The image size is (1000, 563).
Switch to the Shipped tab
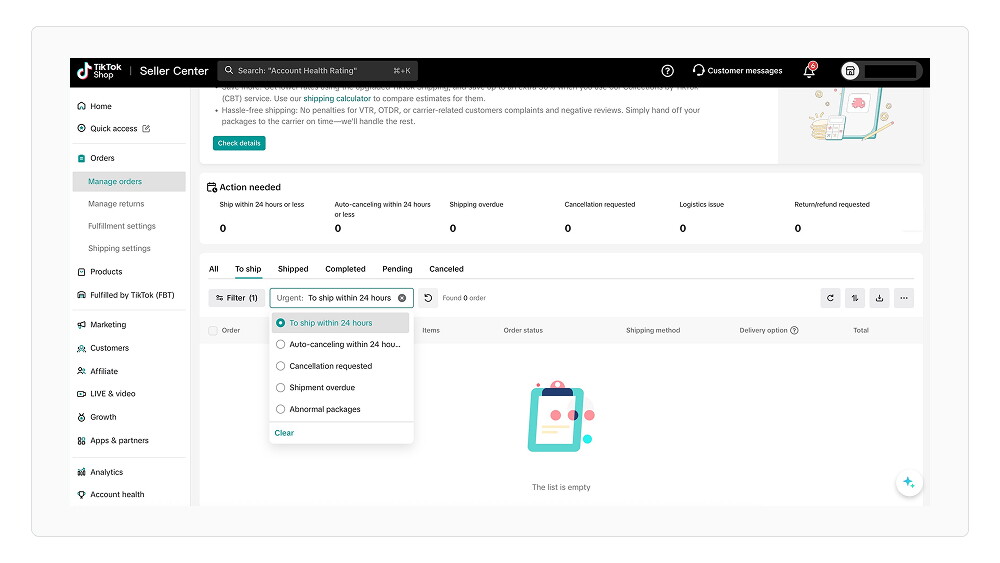(293, 269)
